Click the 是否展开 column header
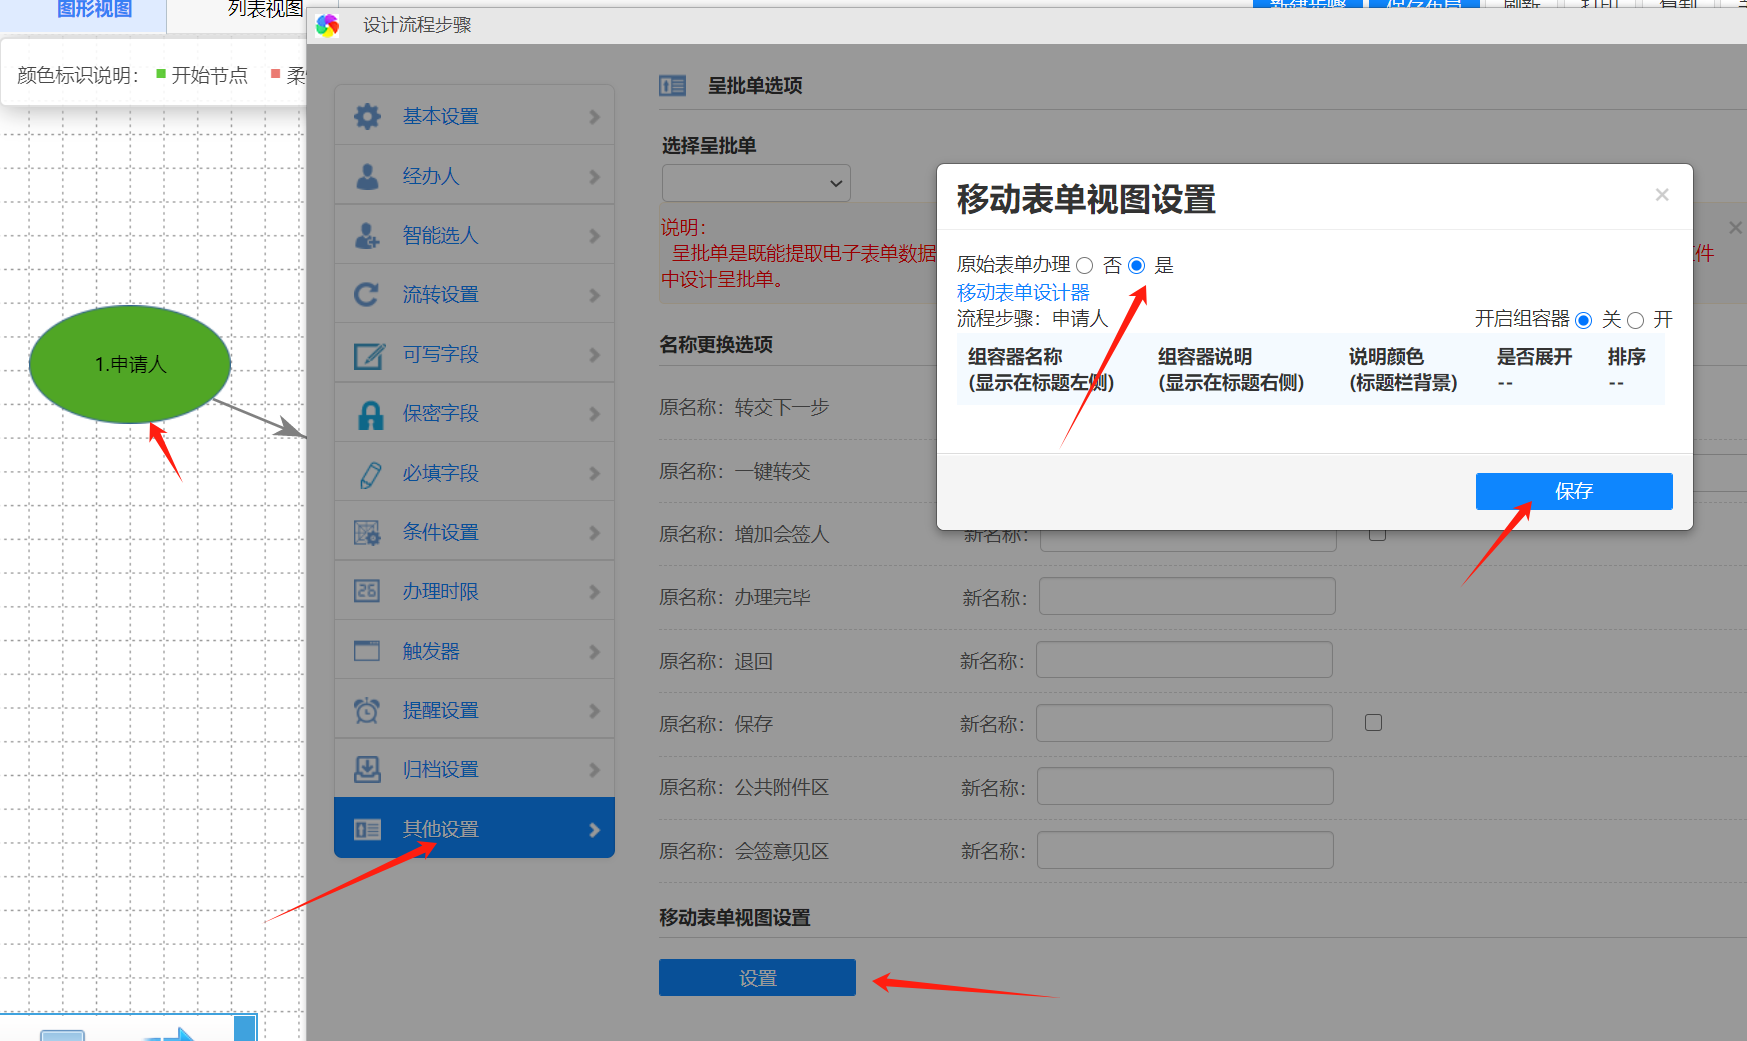Viewport: 1747px width, 1041px height. 1534,357
